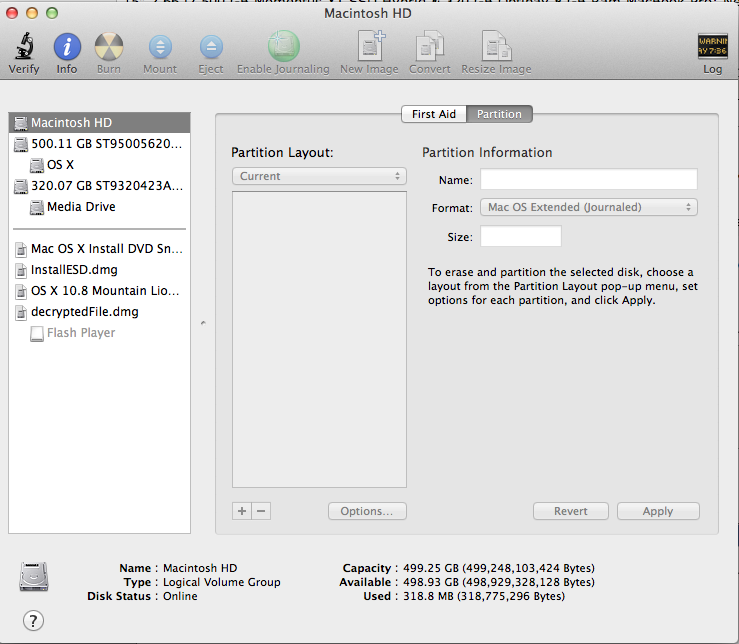Click the Capacity value 499.25 GB
The height and width of the screenshot is (644, 739).
tap(499, 568)
